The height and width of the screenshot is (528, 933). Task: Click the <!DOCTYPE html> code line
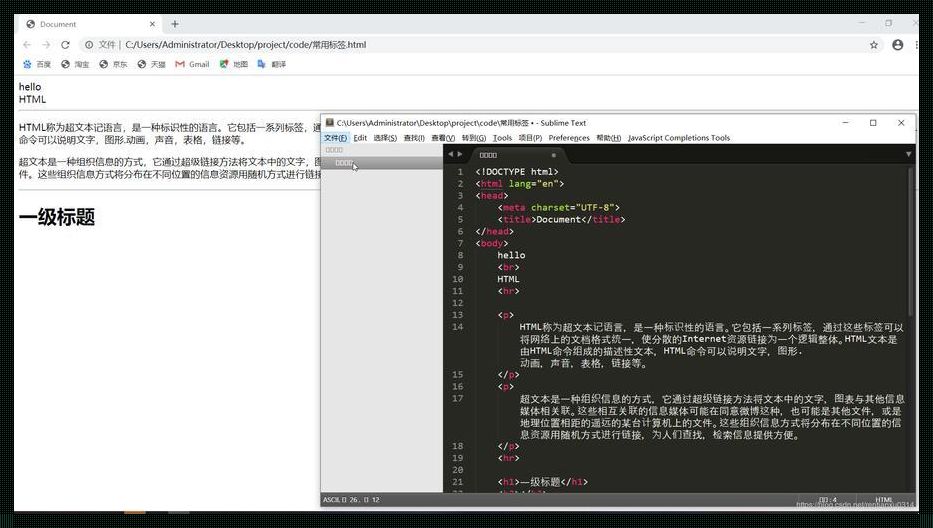[x=516, y=172]
